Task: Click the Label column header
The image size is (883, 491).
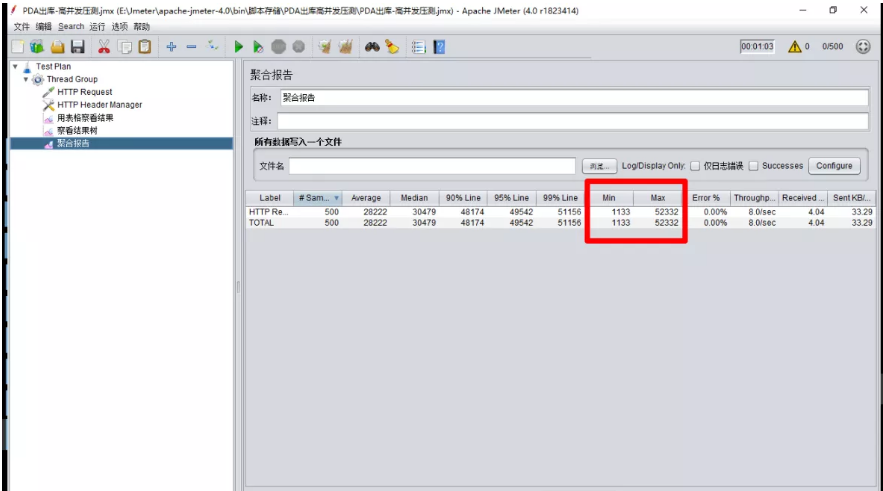Action: (270, 198)
